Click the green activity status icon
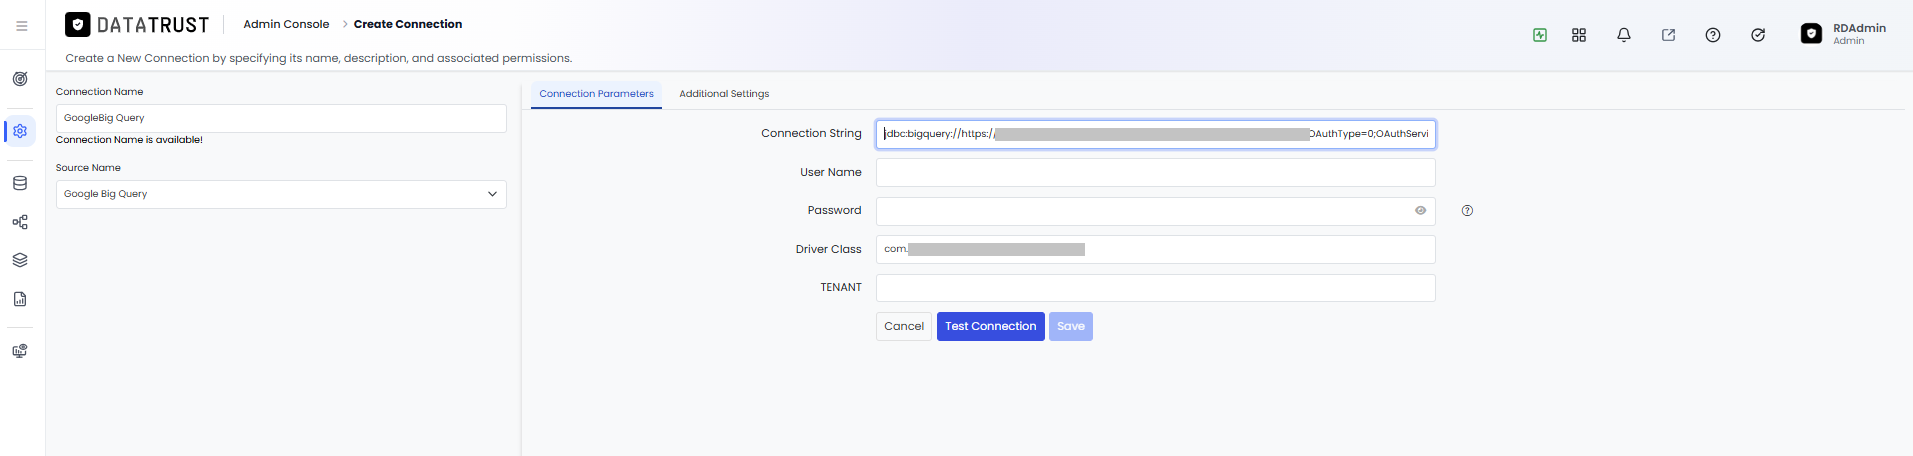The height and width of the screenshot is (456, 1913). coord(1540,35)
